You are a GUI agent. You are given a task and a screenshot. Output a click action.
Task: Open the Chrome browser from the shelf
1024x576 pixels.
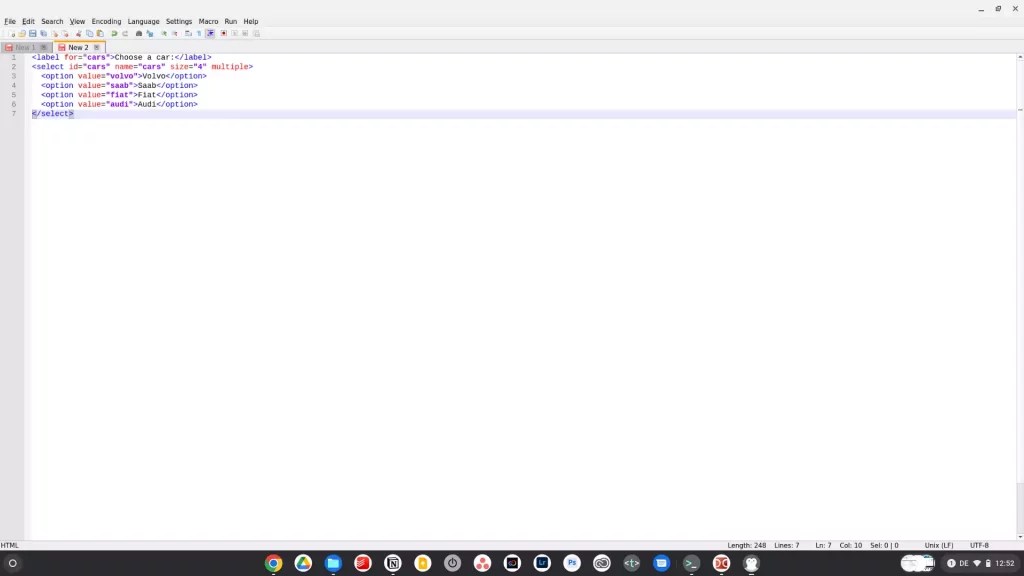coord(273,563)
